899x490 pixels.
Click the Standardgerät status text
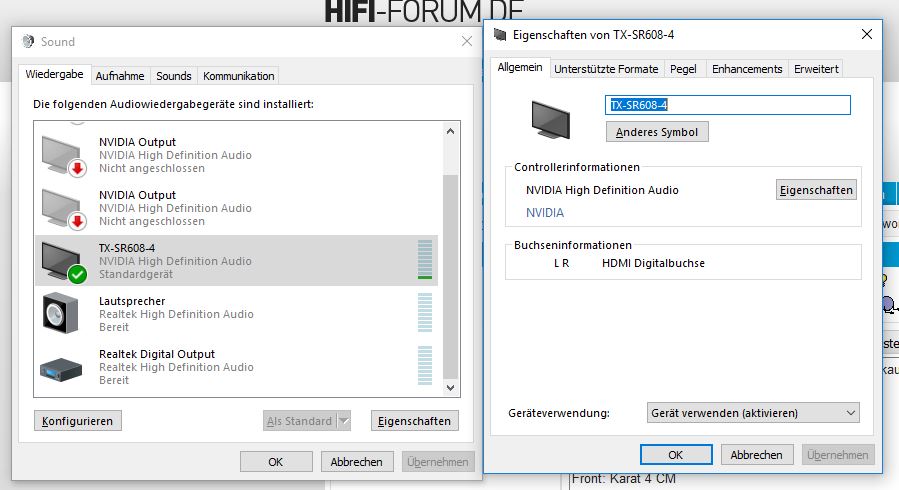pyautogui.click(x=136, y=275)
